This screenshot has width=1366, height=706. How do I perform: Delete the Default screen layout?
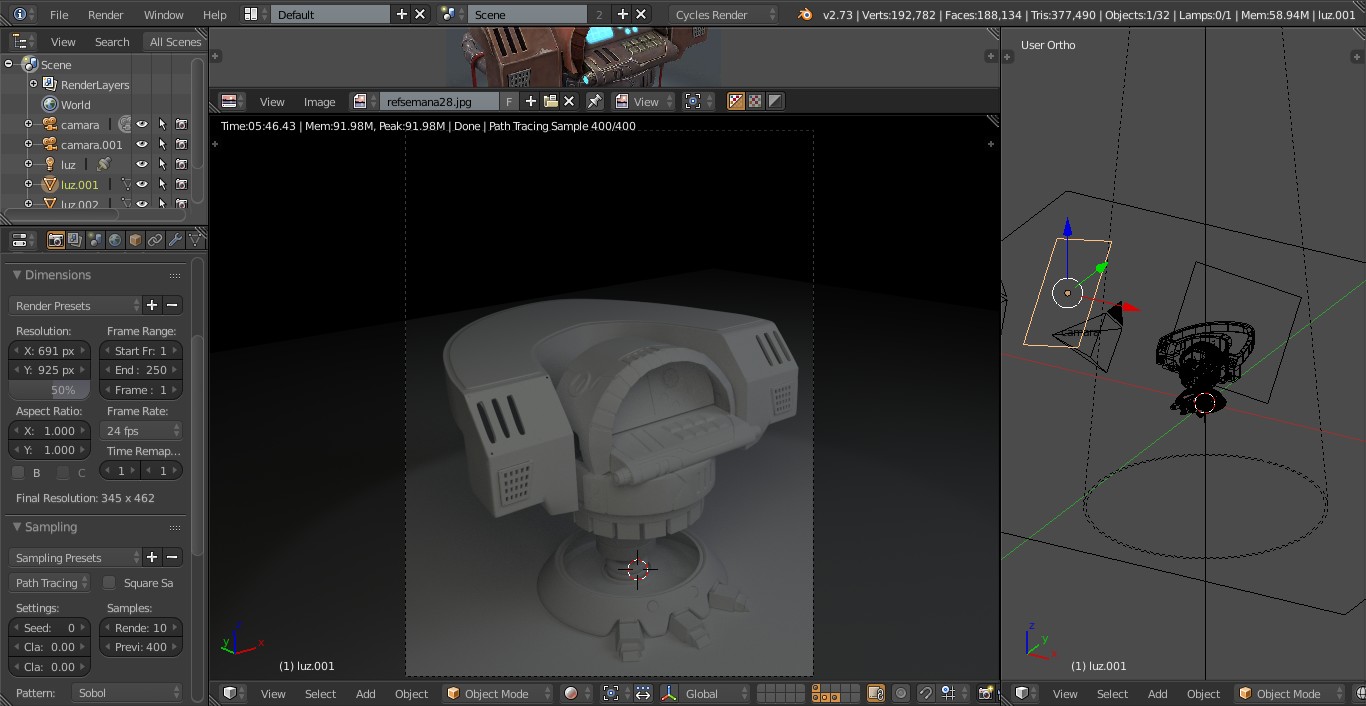click(x=420, y=14)
